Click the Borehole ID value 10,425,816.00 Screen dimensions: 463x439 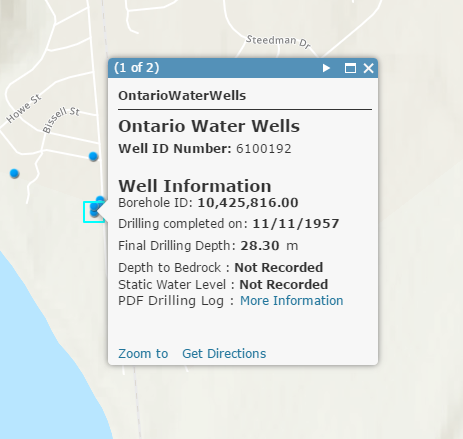(x=248, y=203)
